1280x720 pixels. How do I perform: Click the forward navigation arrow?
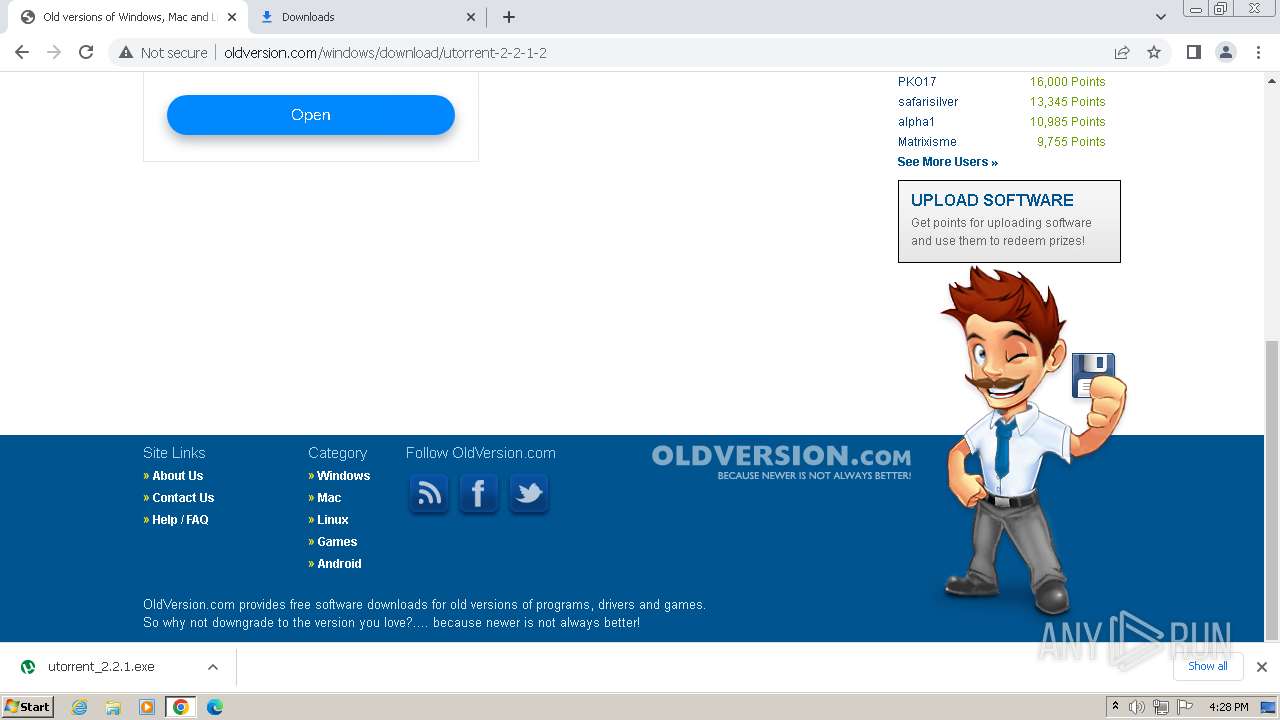pos(54,52)
